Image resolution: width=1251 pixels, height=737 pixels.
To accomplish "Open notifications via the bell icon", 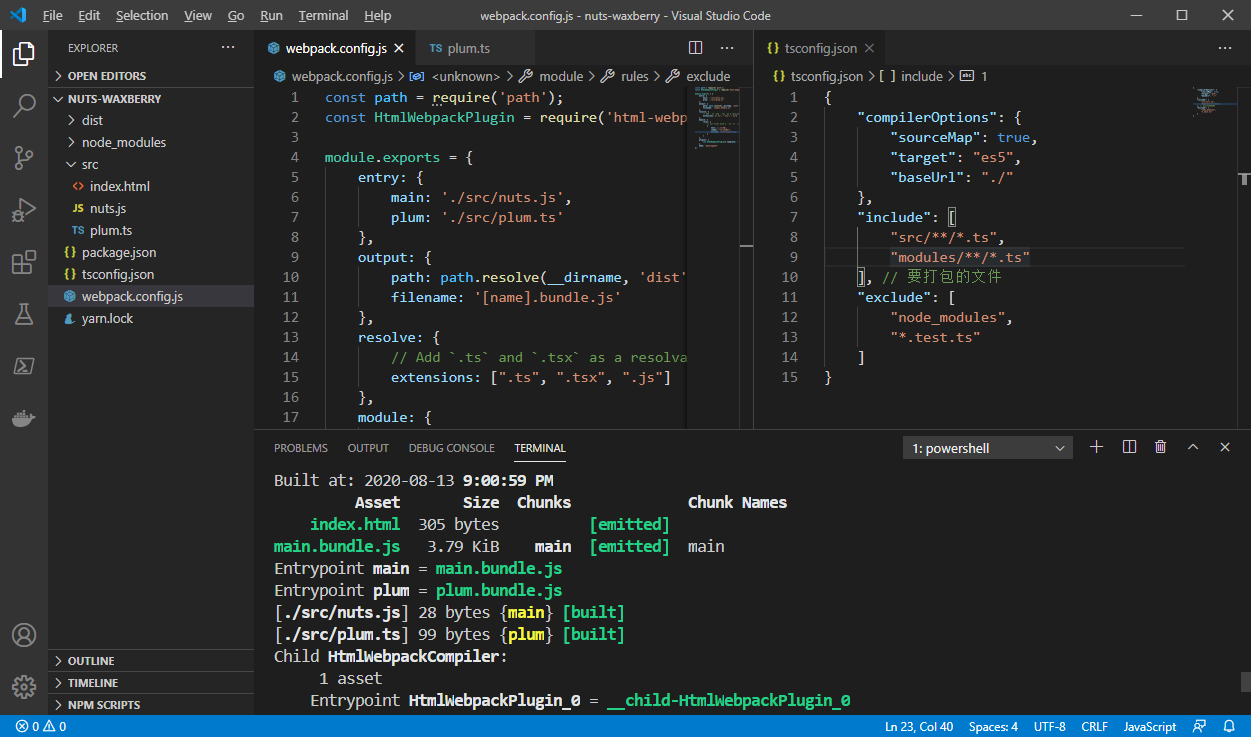I will [x=1229, y=726].
